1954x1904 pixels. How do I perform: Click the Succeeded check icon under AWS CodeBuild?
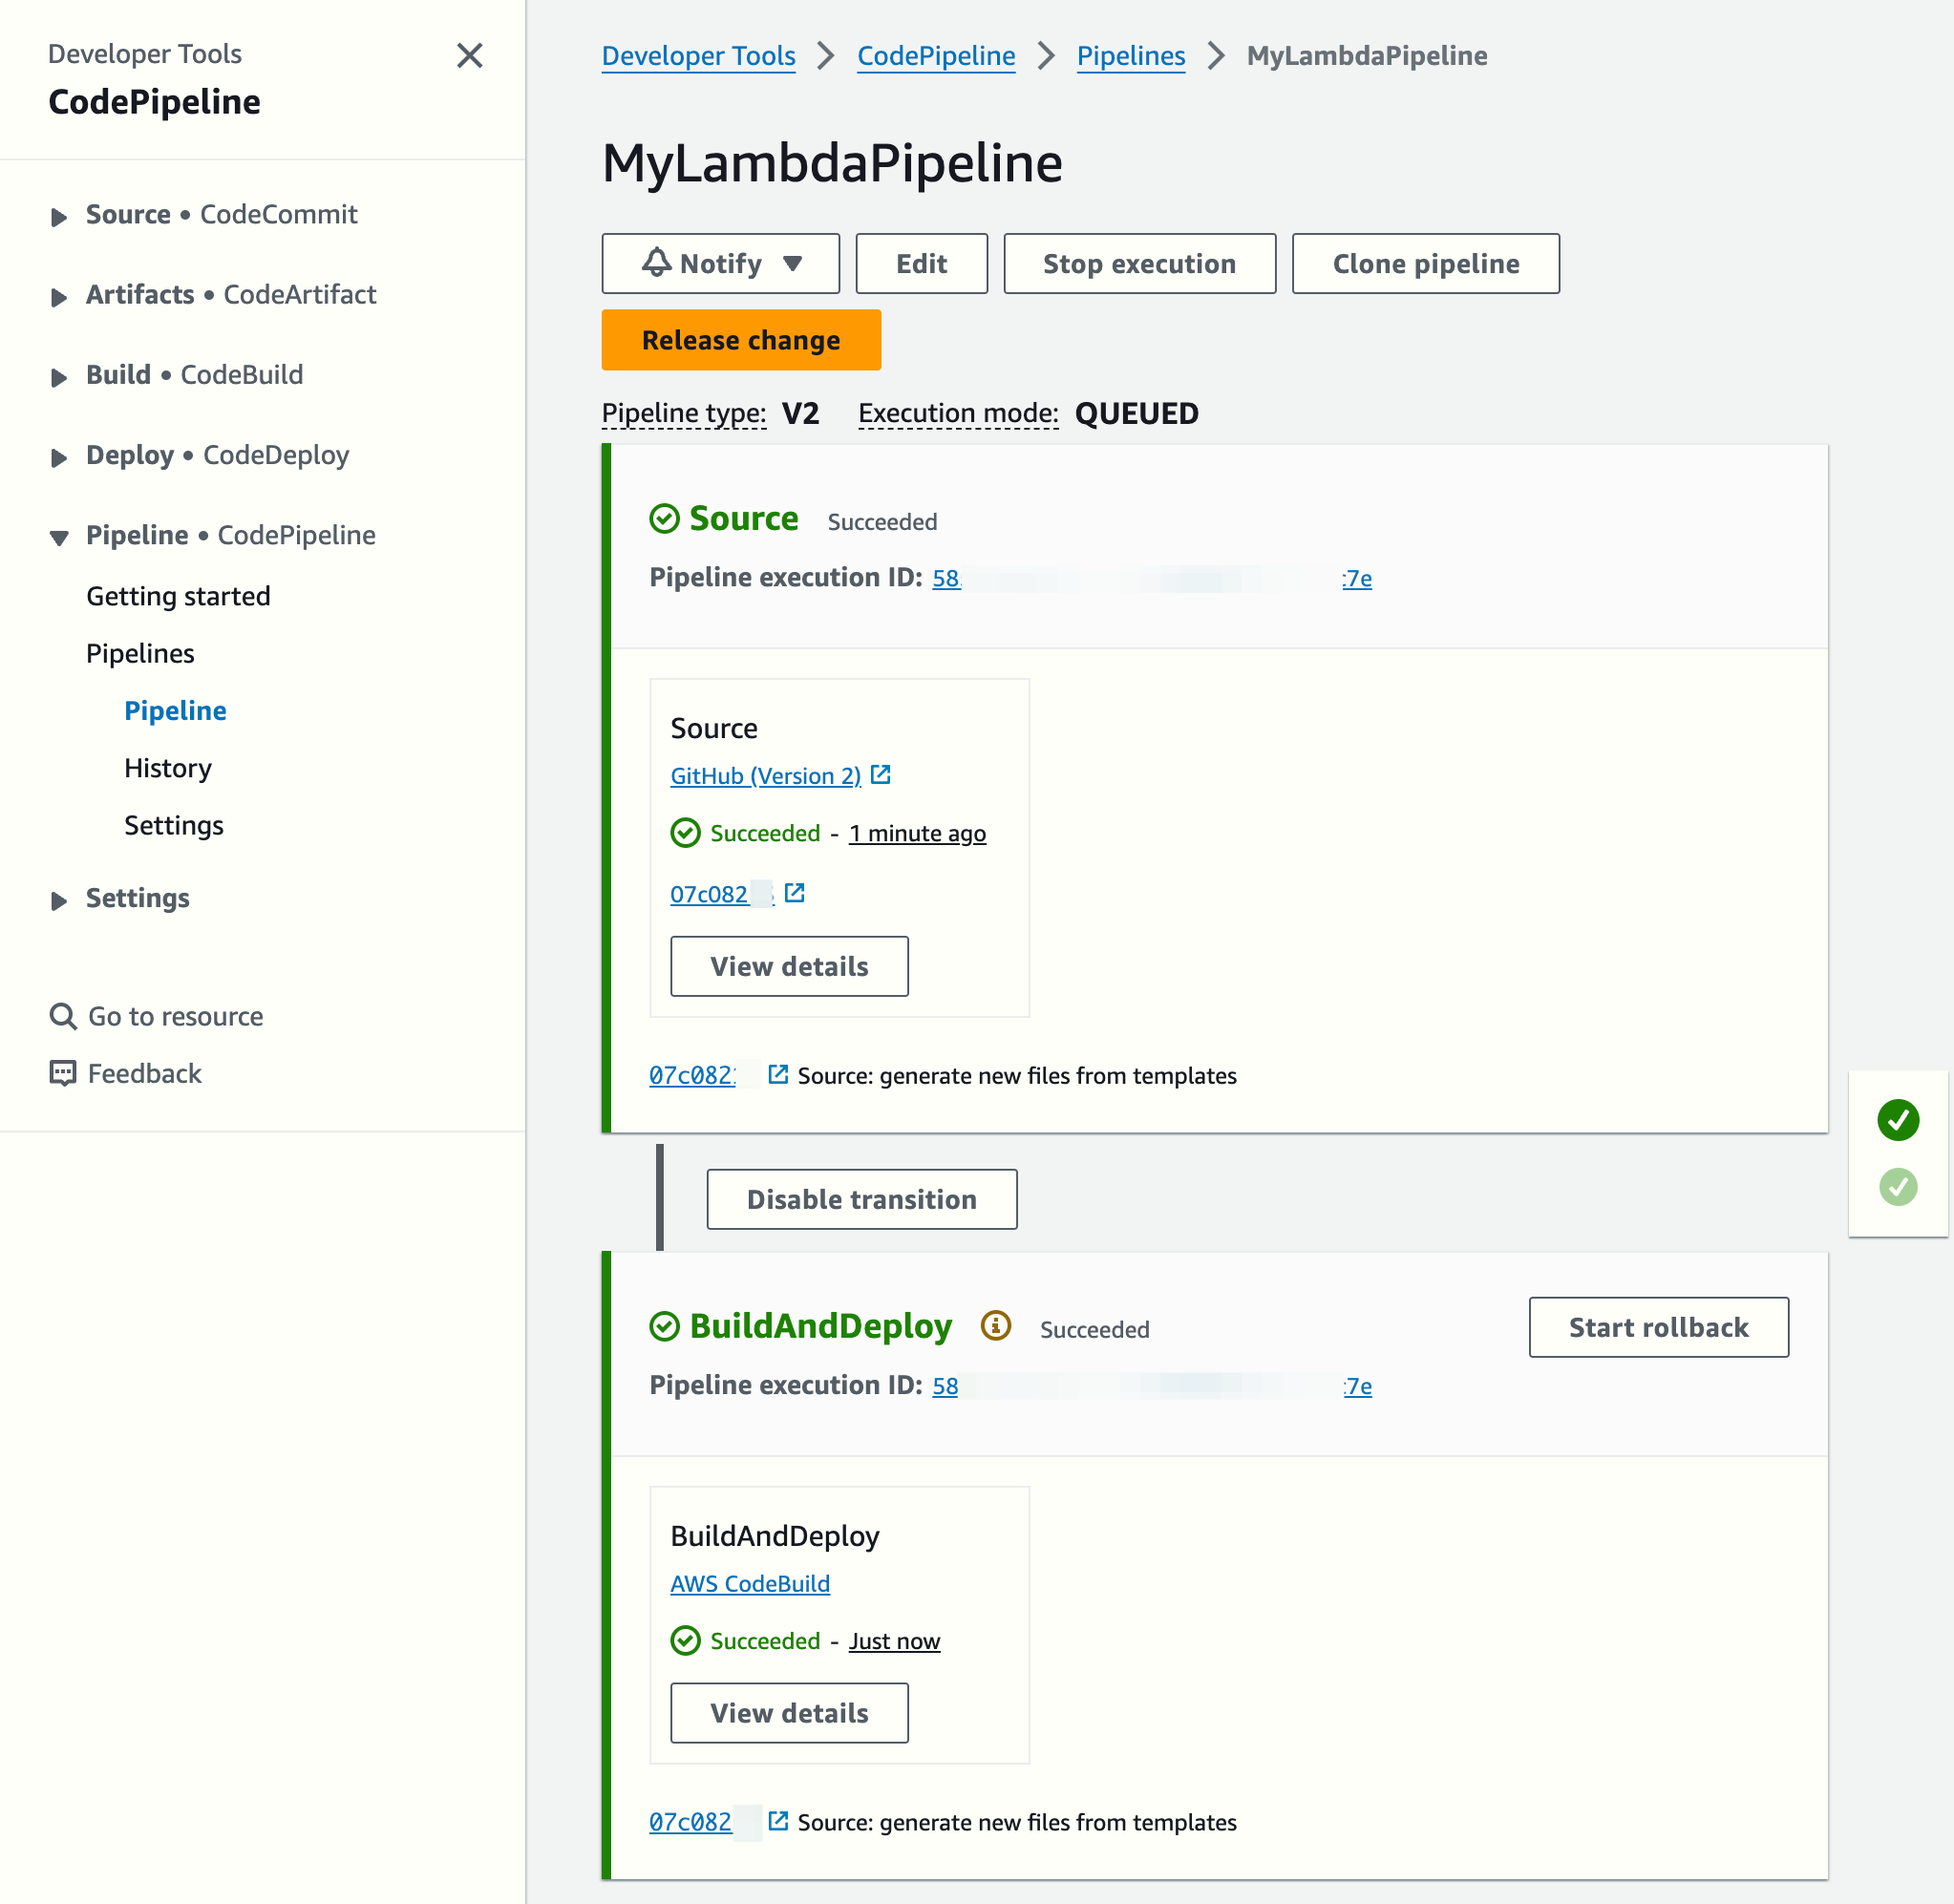(686, 1641)
